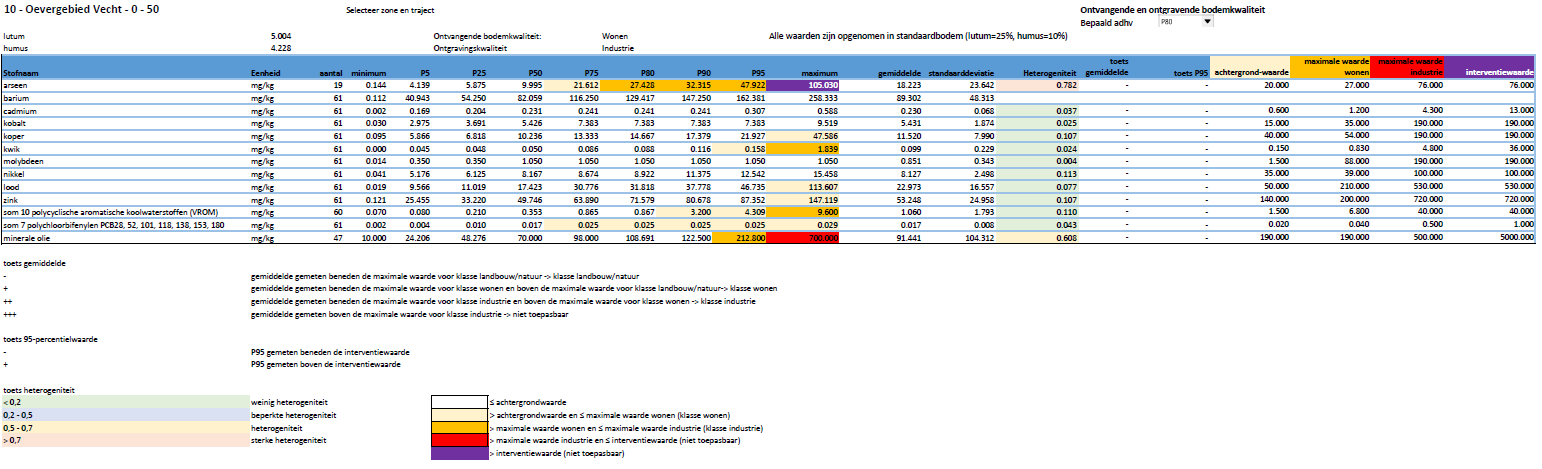Select the lutum value 5.004 cell
1542x469 pixels.
tap(281, 35)
